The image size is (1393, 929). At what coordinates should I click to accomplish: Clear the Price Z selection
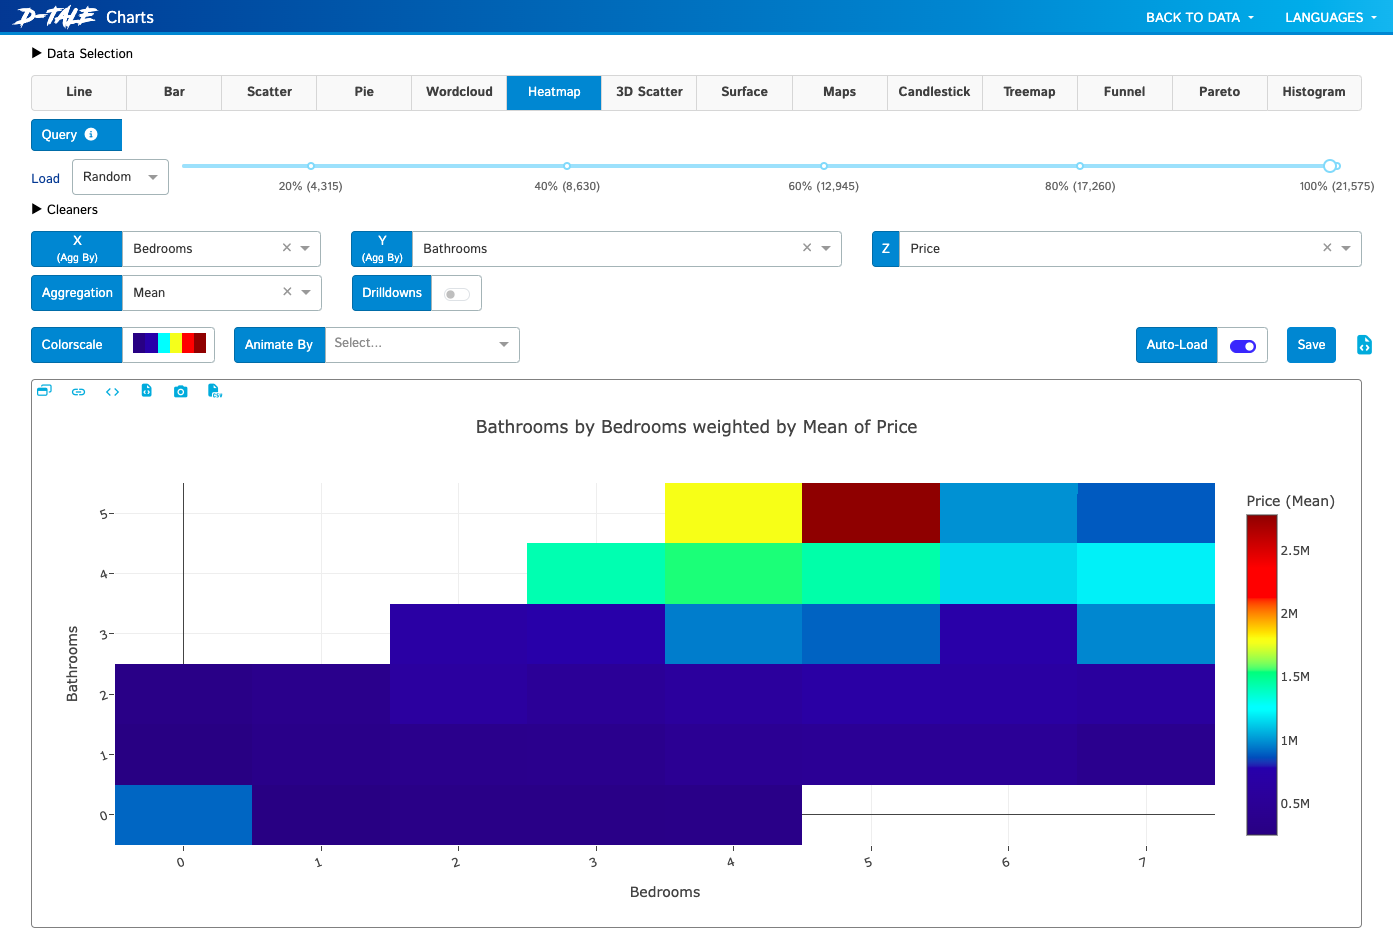[x=1327, y=248]
